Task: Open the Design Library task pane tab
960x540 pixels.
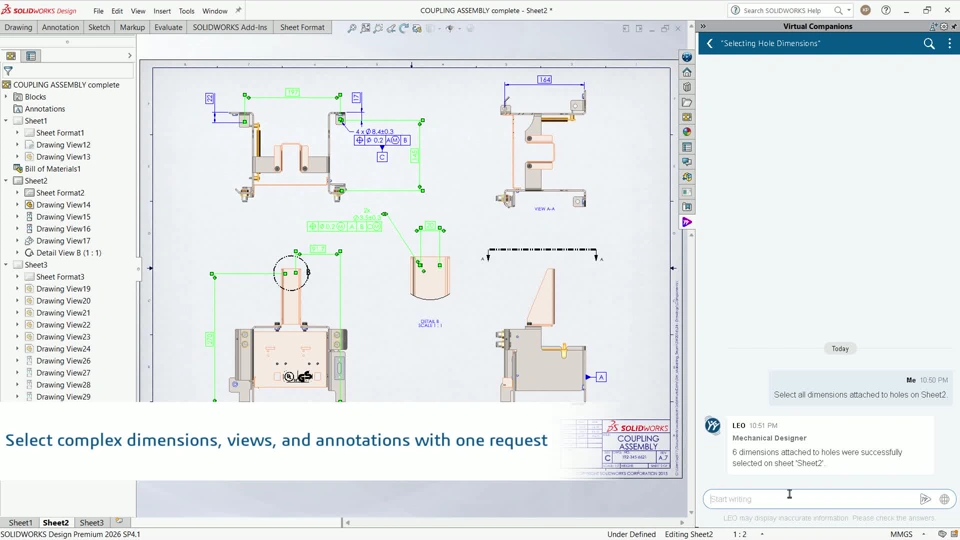Action: point(687,87)
